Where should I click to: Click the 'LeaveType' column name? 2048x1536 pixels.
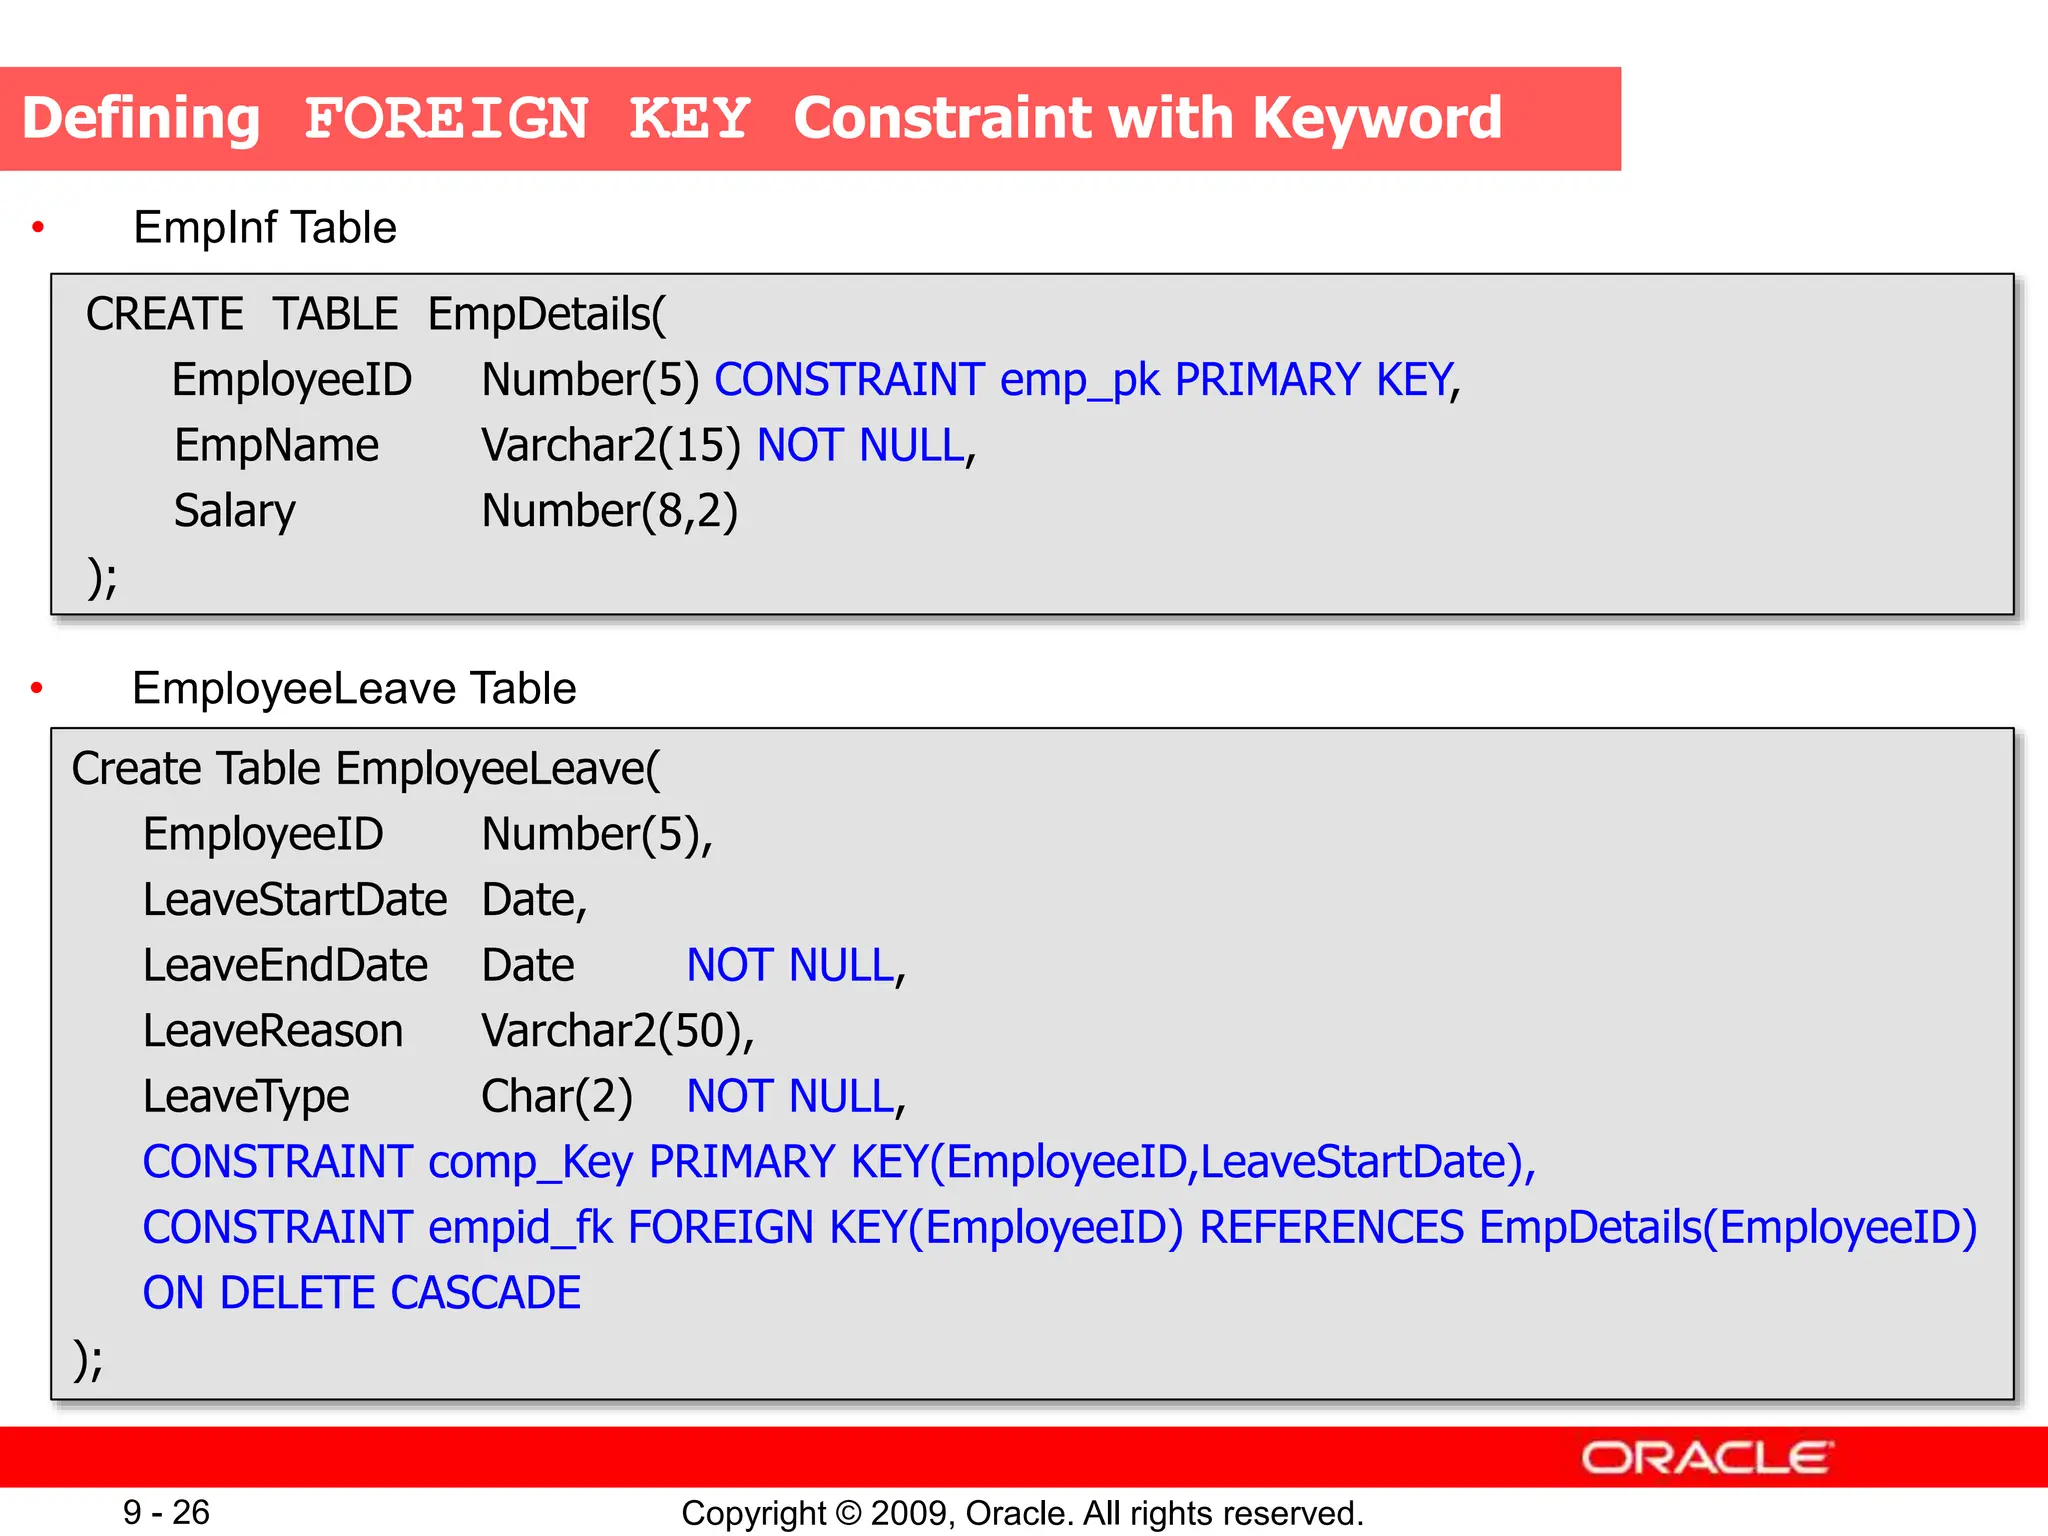click(246, 1097)
